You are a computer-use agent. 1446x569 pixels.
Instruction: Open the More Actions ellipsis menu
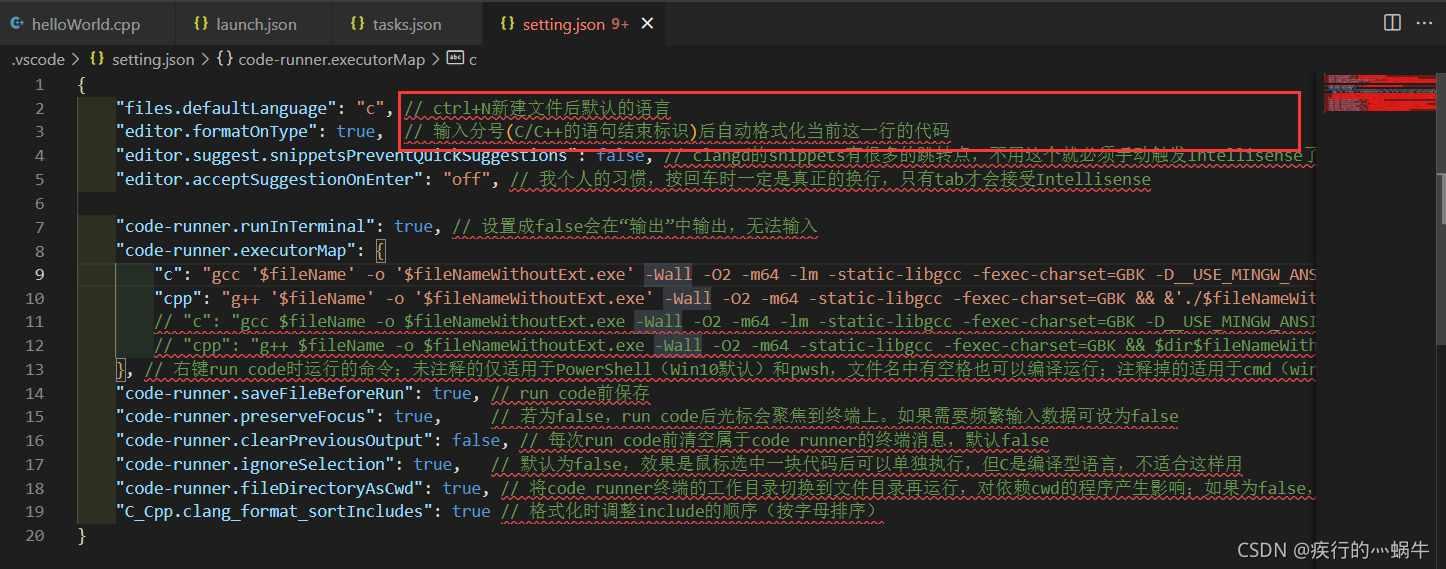tap(1426, 23)
